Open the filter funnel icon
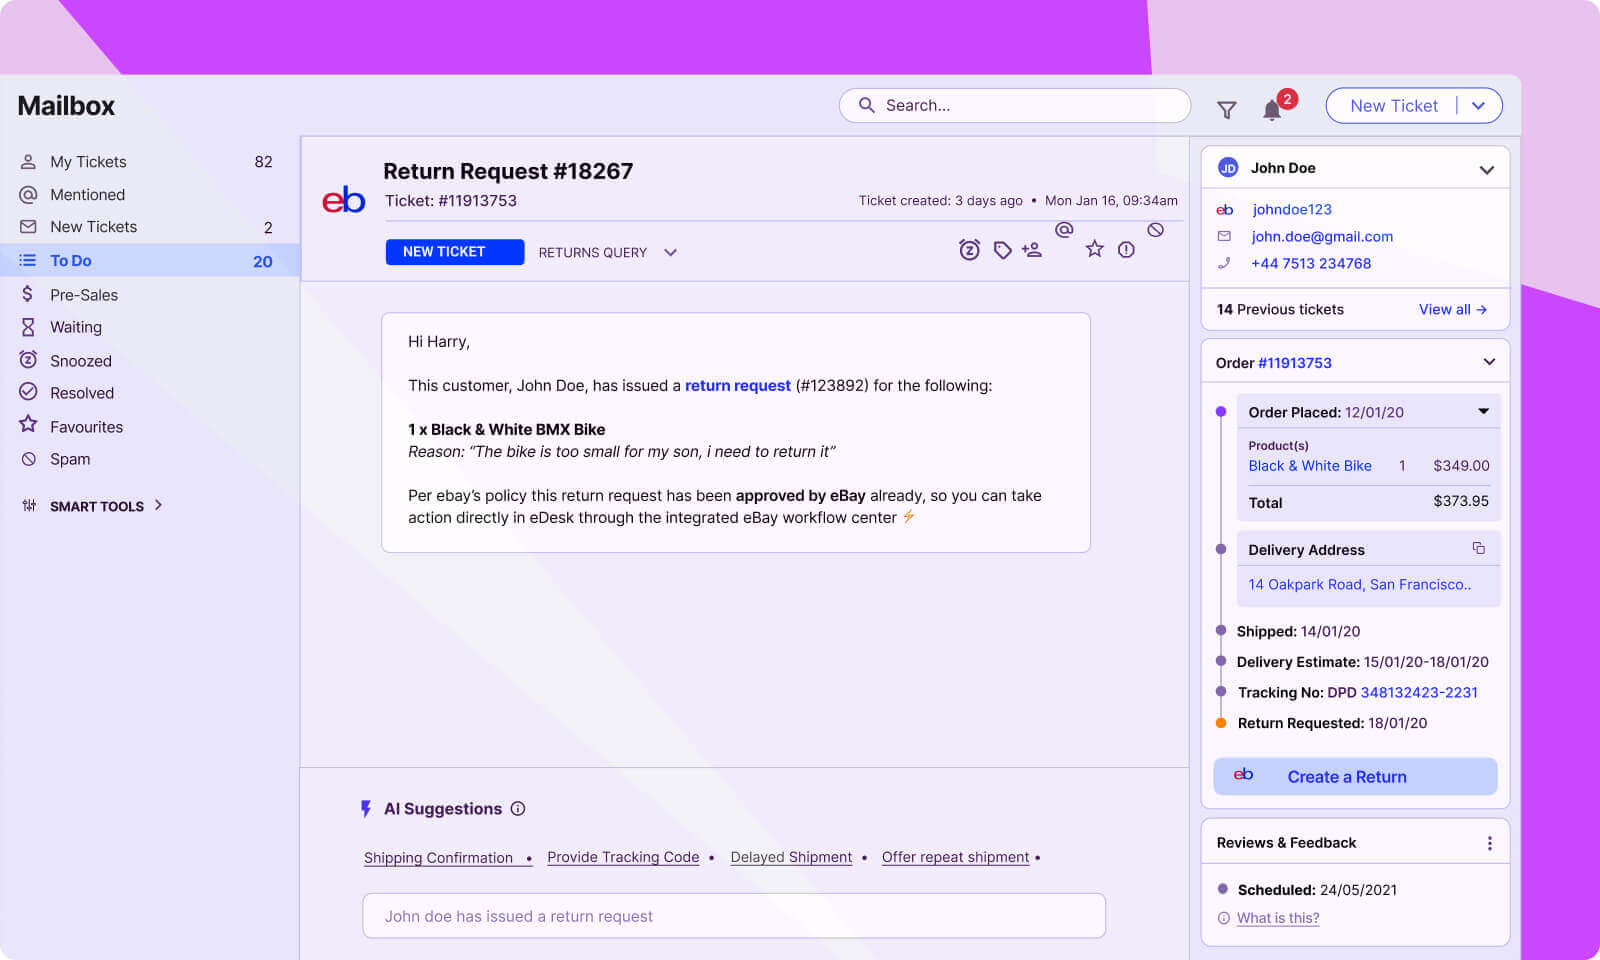Screen dimensions: 1600x960 (1227, 109)
